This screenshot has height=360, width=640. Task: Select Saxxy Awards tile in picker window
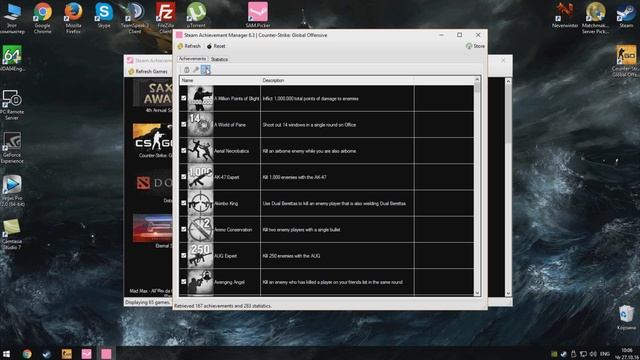153,96
